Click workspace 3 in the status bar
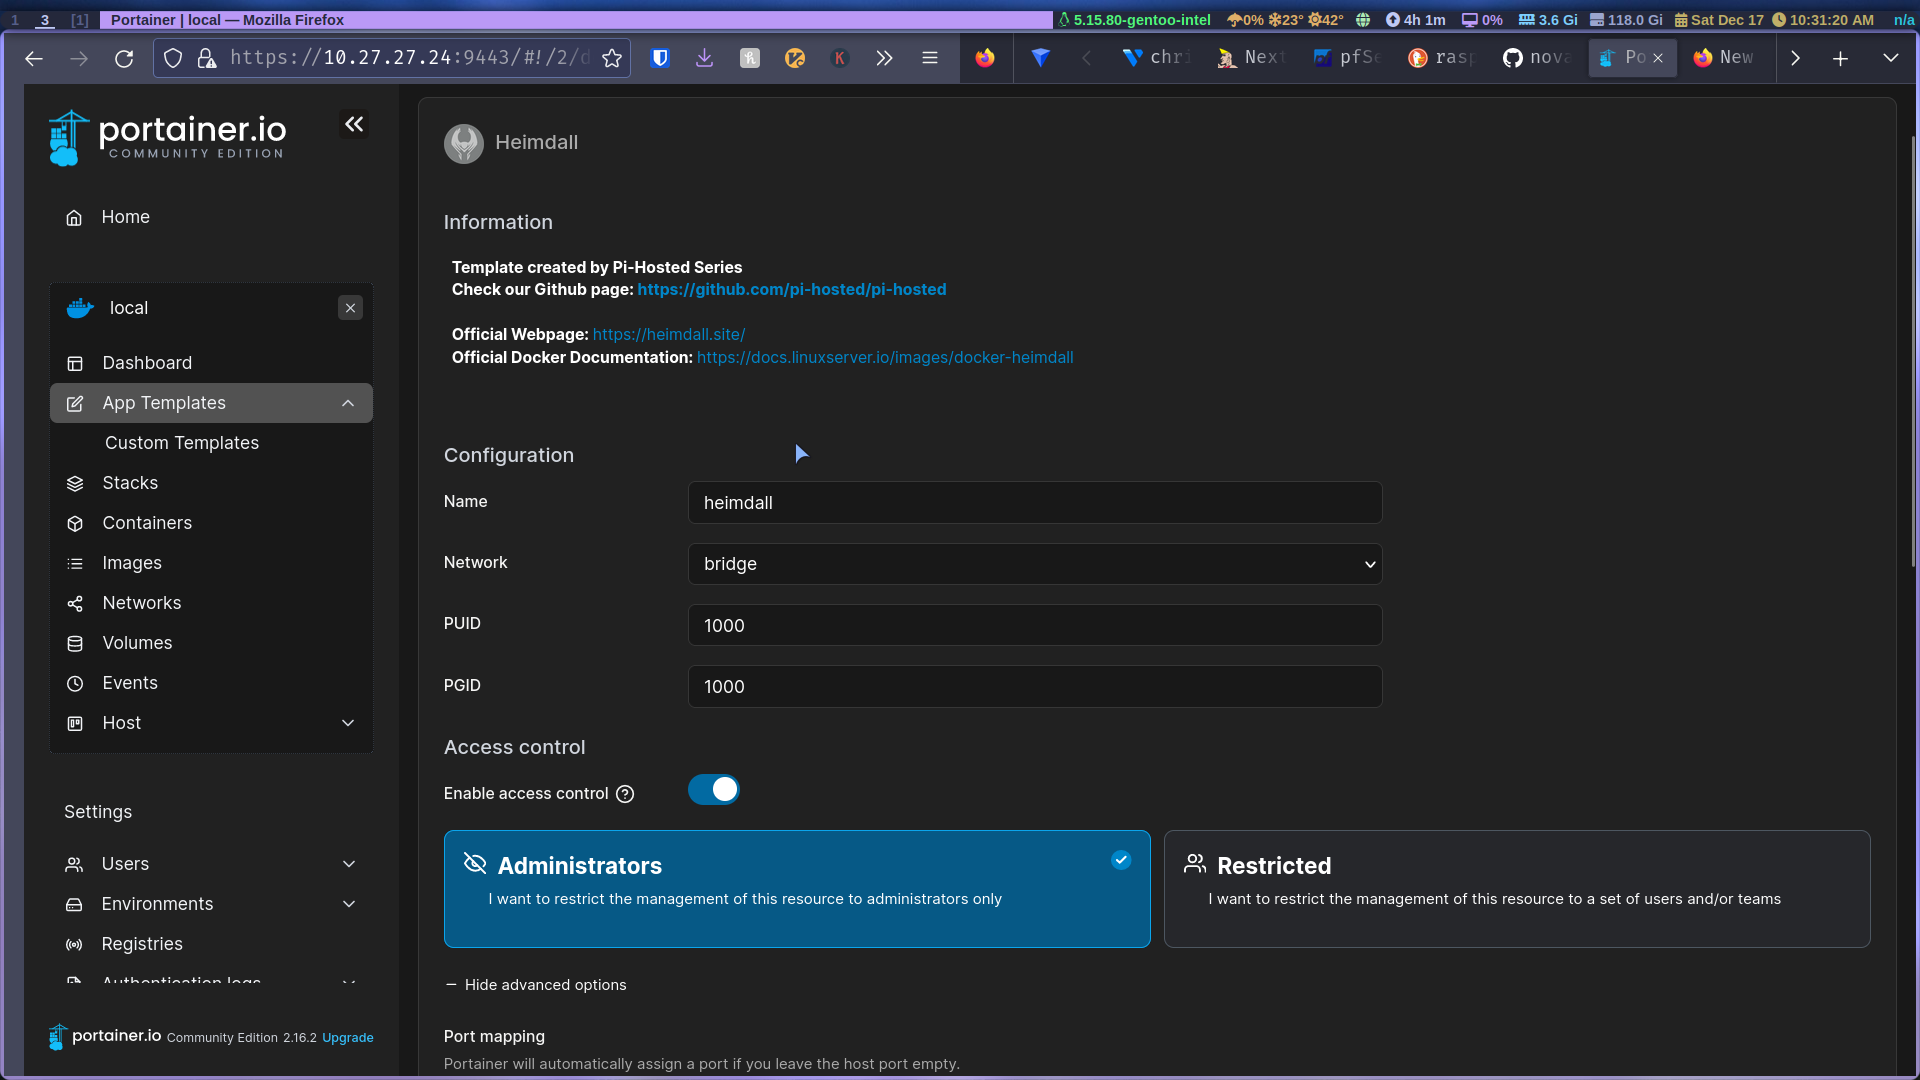This screenshot has height=1080, width=1920. click(45, 20)
